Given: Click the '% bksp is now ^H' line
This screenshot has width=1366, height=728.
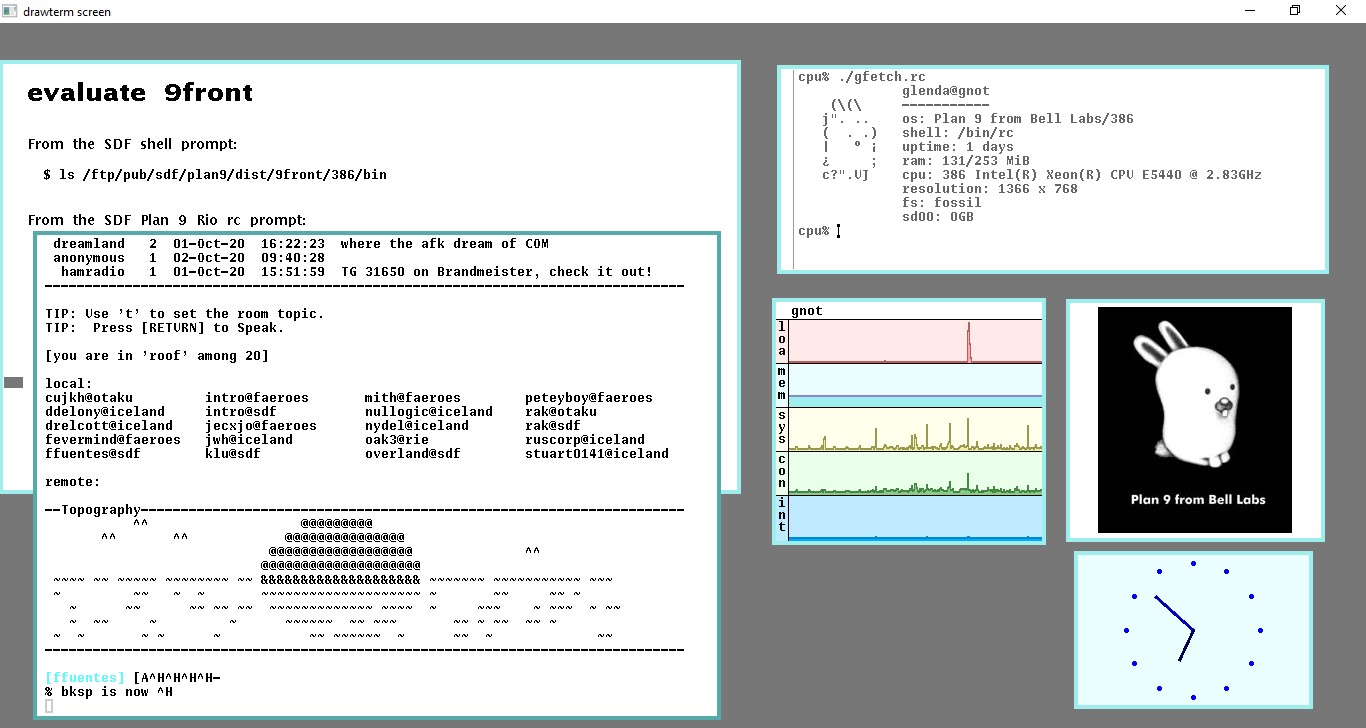Looking at the screenshot, I should (x=109, y=692).
